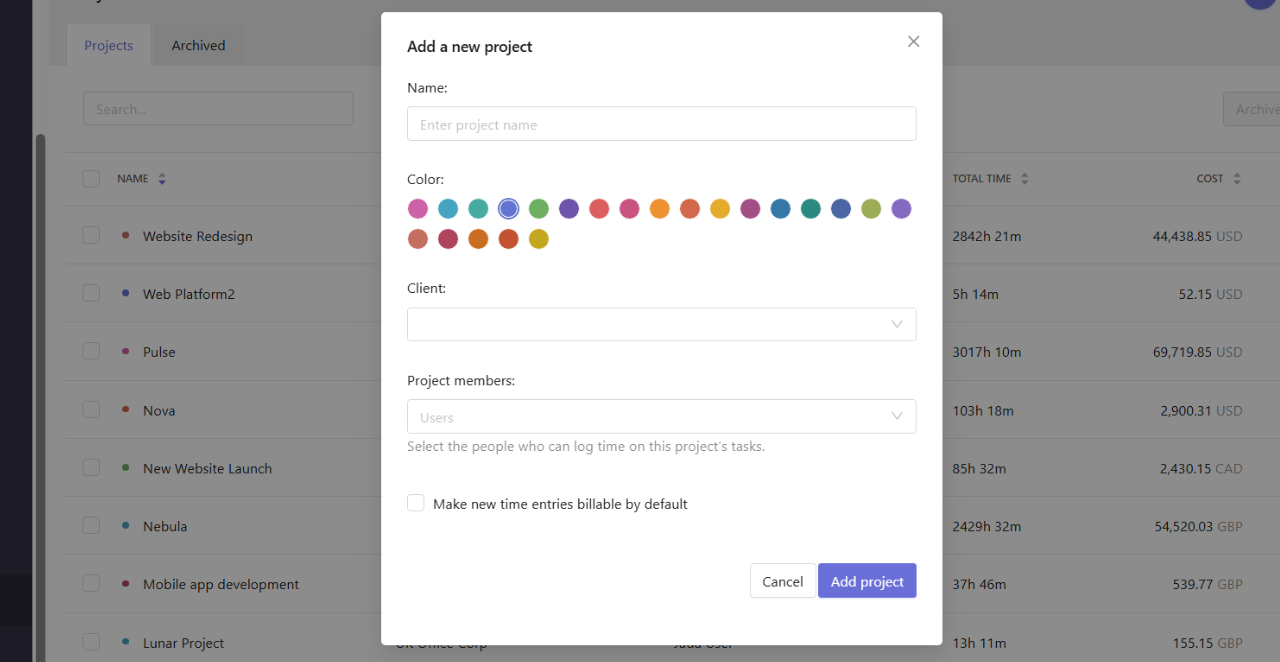The width and height of the screenshot is (1280, 662).
Task: Choose the orange color swatch
Action: click(x=659, y=208)
